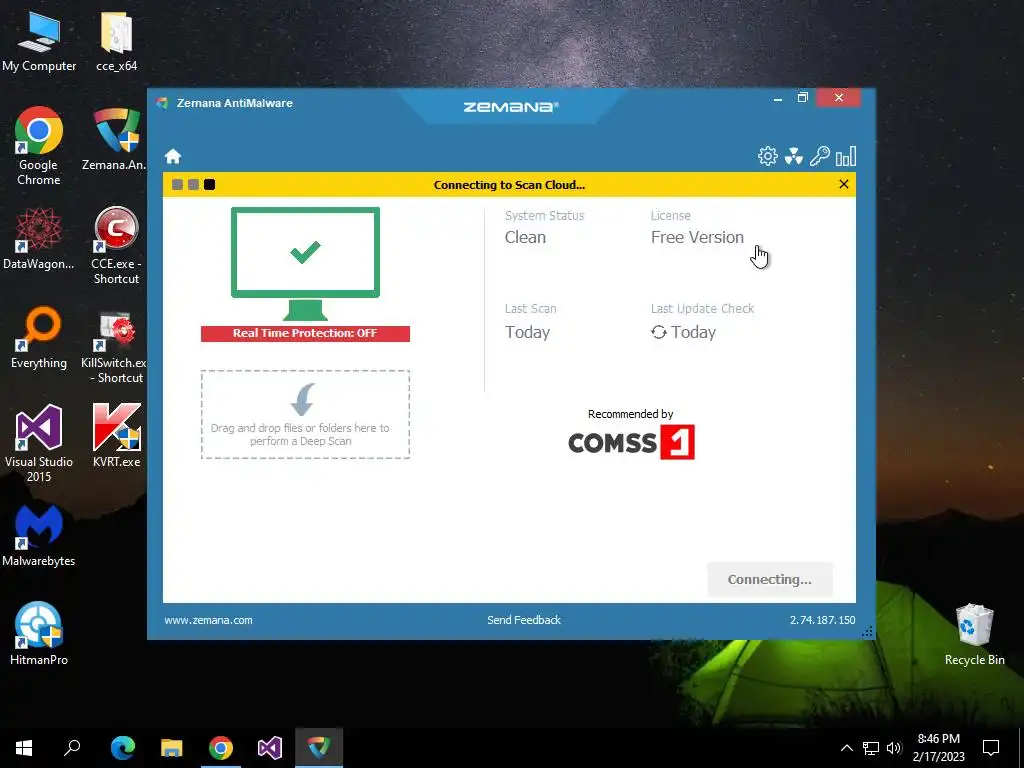Click the green monitor status graphic
The image size is (1024, 768).
coord(305,263)
